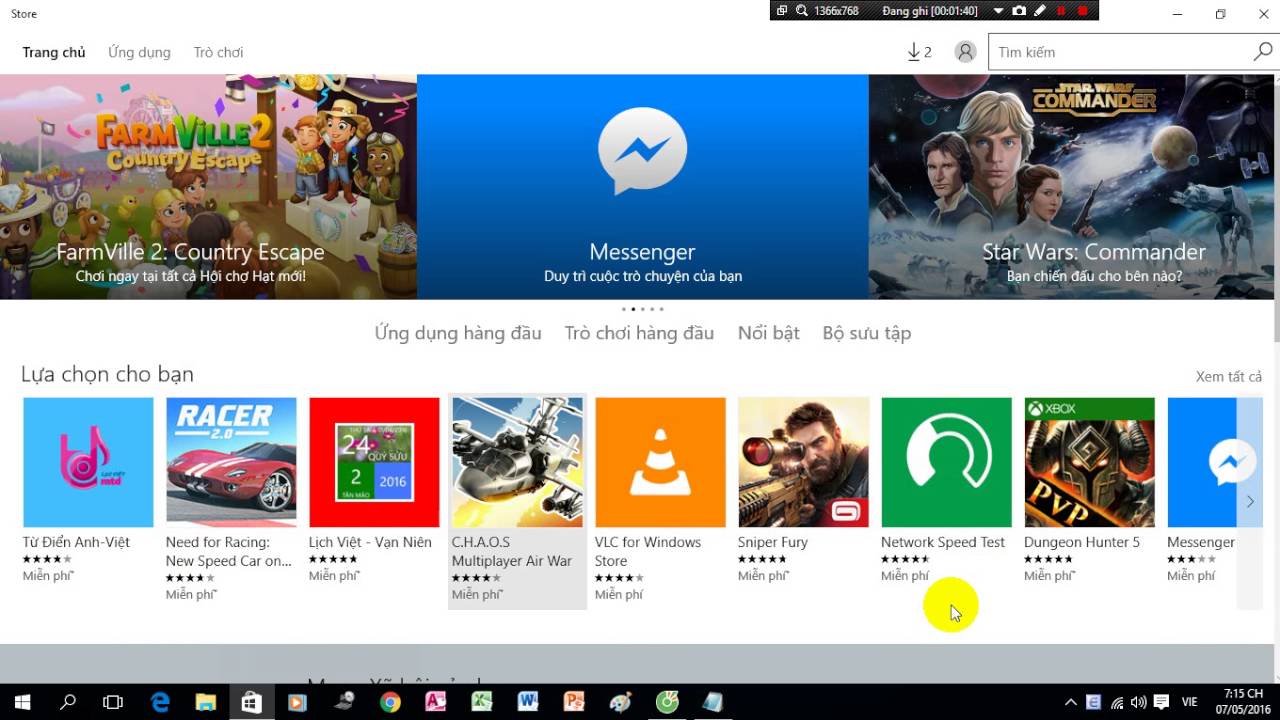The width and height of the screenshot is (1280, 720).
Task: Expand app list with the right chevron arrow
Action: (x=1250, y=502)
